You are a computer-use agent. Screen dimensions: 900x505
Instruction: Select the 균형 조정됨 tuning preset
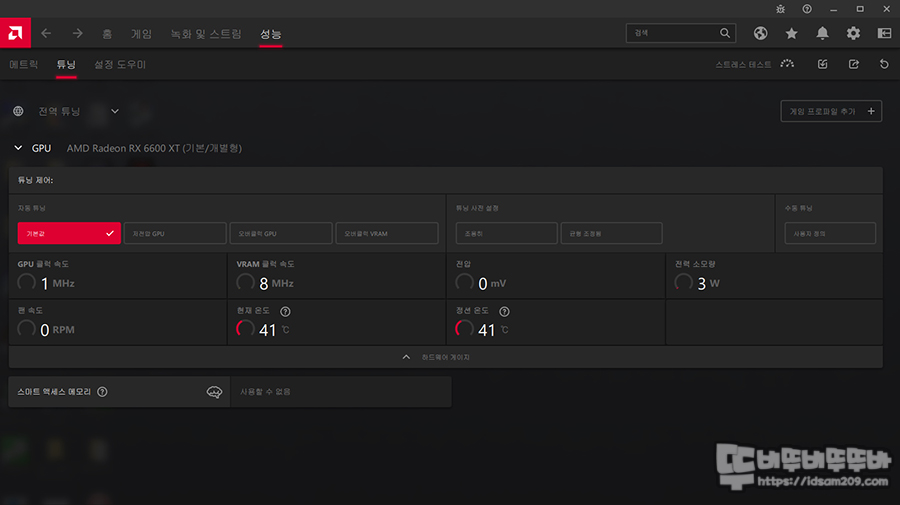(611, 234)
